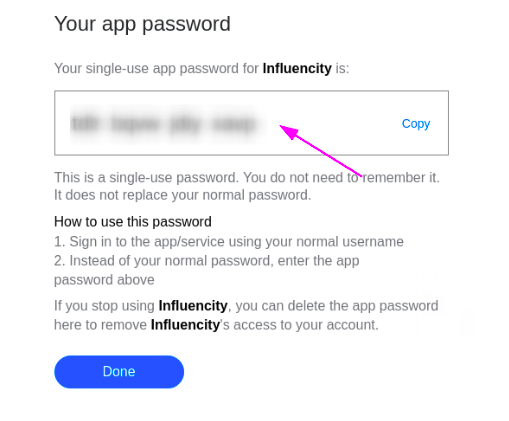Click the "Your app password" heading

(142, 24)
